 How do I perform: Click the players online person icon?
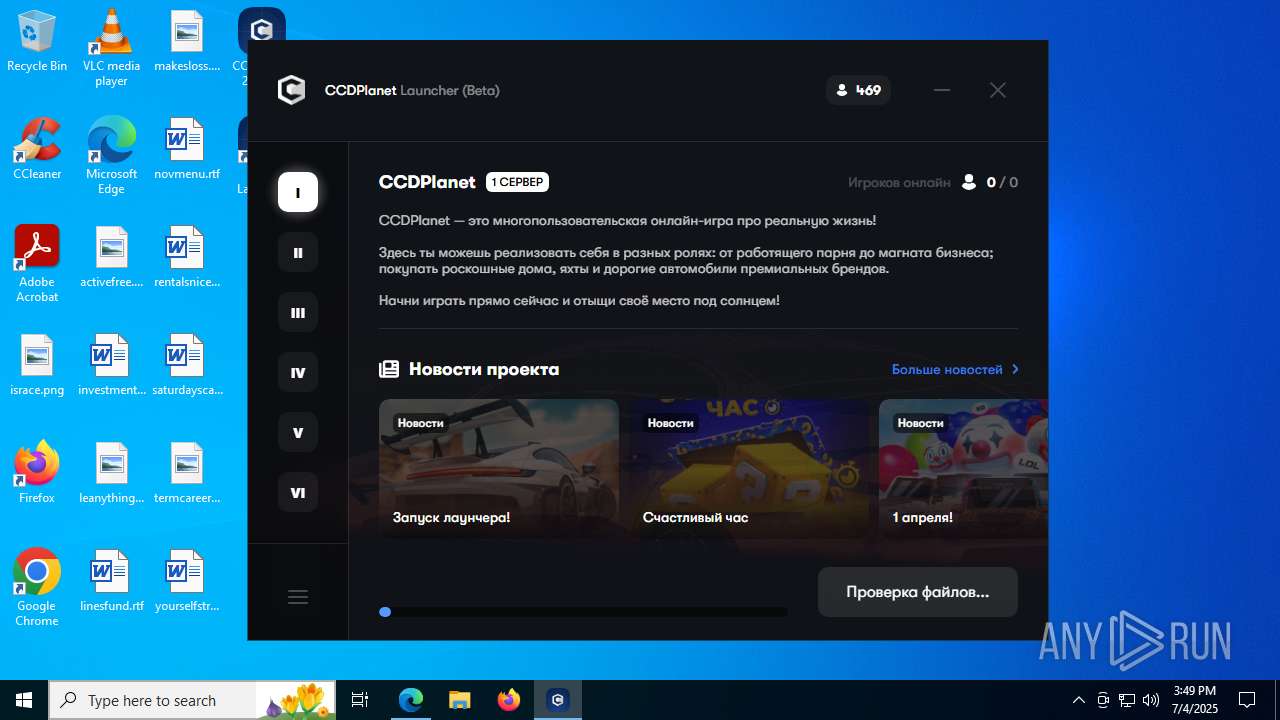pos(968,182)
